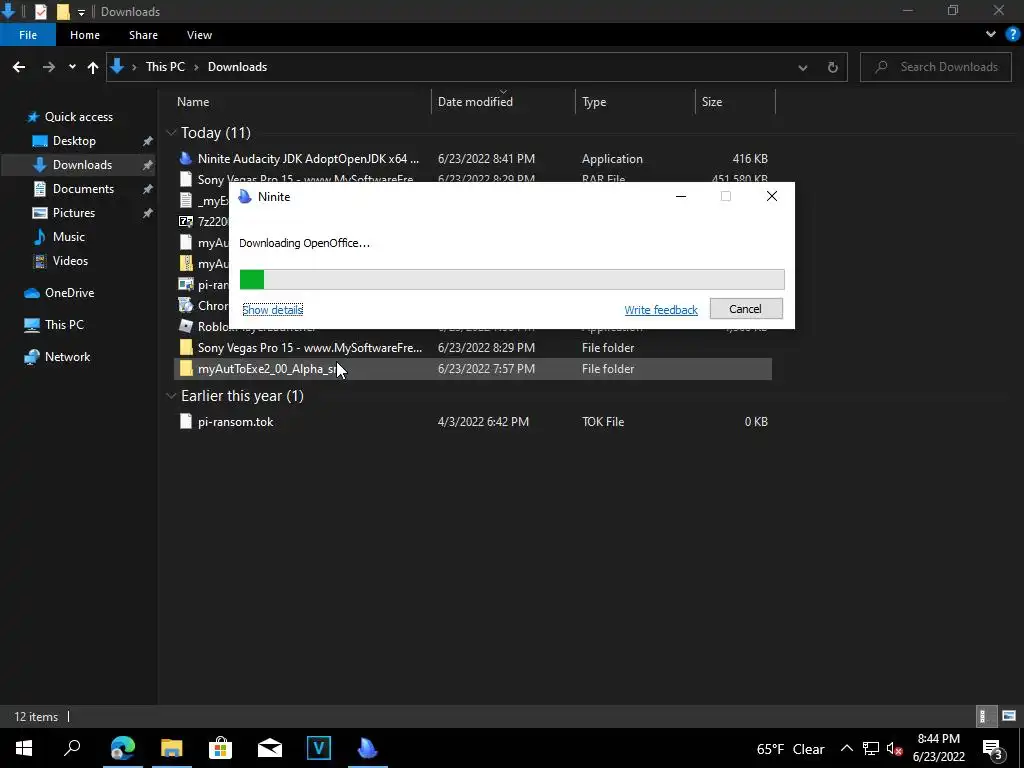Image resolution: width=1024 pixels, height=768 pixels.
Task: Open the notification center icon
Action: pos(992,748)
